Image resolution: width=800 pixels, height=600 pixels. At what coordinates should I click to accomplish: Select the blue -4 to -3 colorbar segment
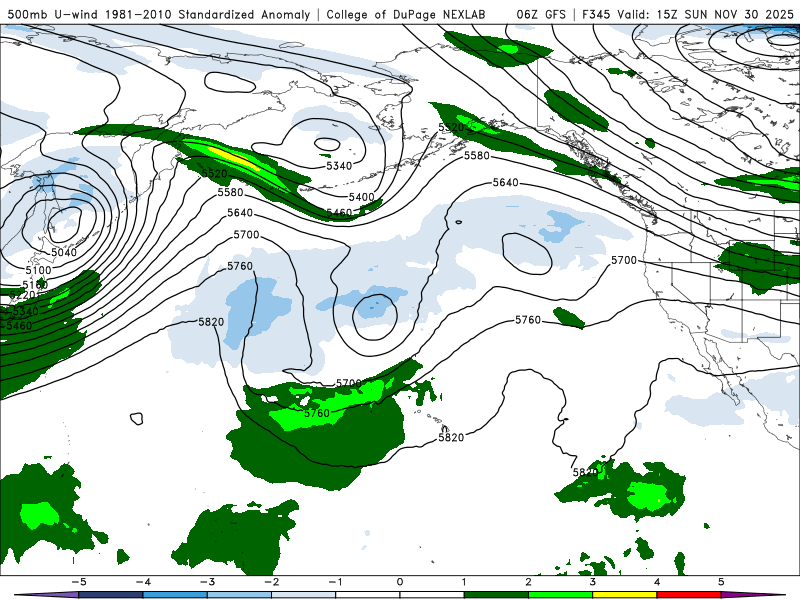[174, 595]
